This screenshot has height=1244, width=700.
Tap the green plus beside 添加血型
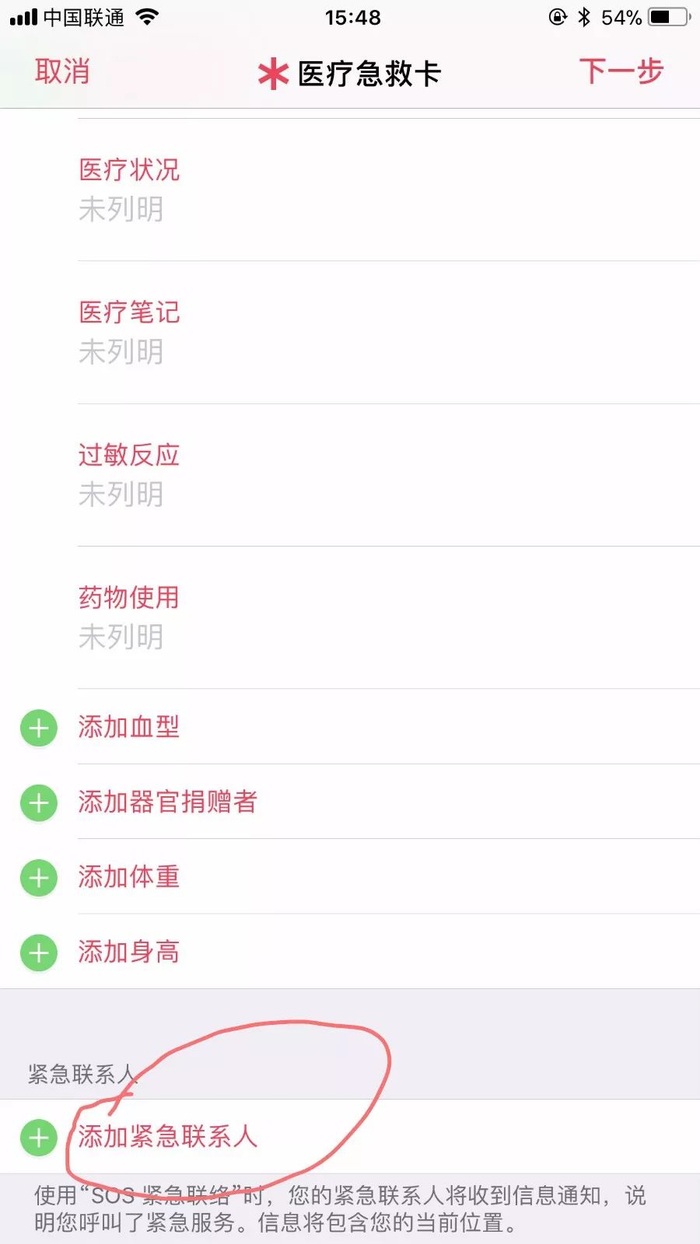(39, 728)
